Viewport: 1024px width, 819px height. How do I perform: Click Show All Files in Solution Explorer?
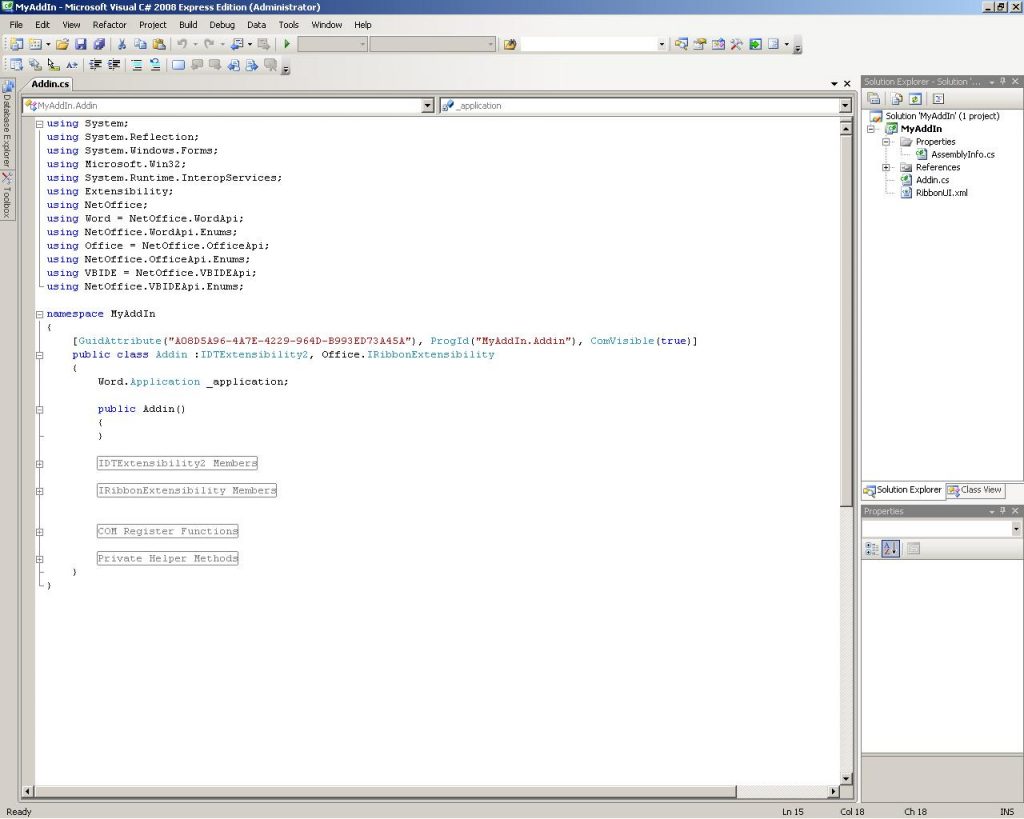[x=897, y=99]
